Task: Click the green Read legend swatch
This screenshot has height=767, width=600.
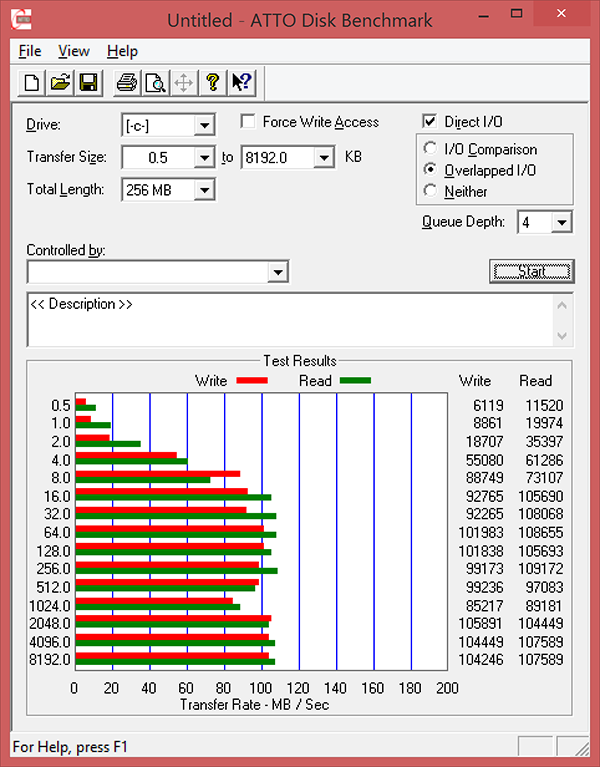Action: [x=355, y=380]
